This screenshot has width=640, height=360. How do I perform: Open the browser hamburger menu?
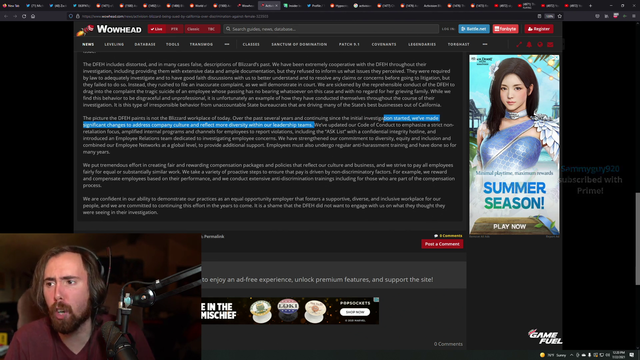(x=634, y=16)
